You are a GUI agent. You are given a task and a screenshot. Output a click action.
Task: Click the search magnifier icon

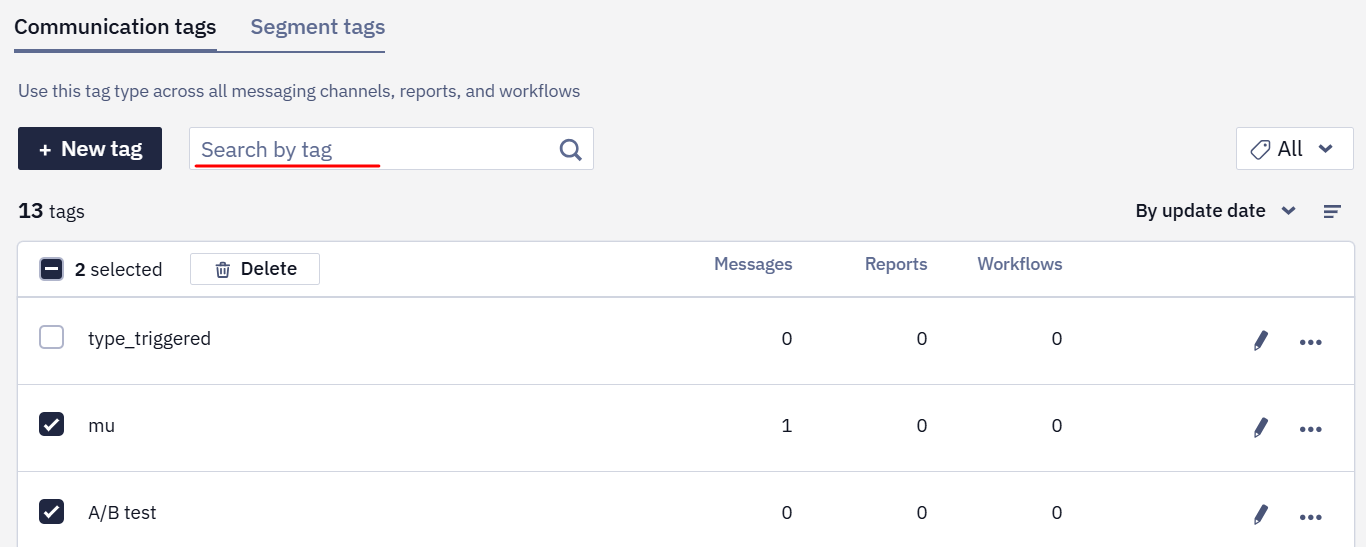tap(570, 149)
